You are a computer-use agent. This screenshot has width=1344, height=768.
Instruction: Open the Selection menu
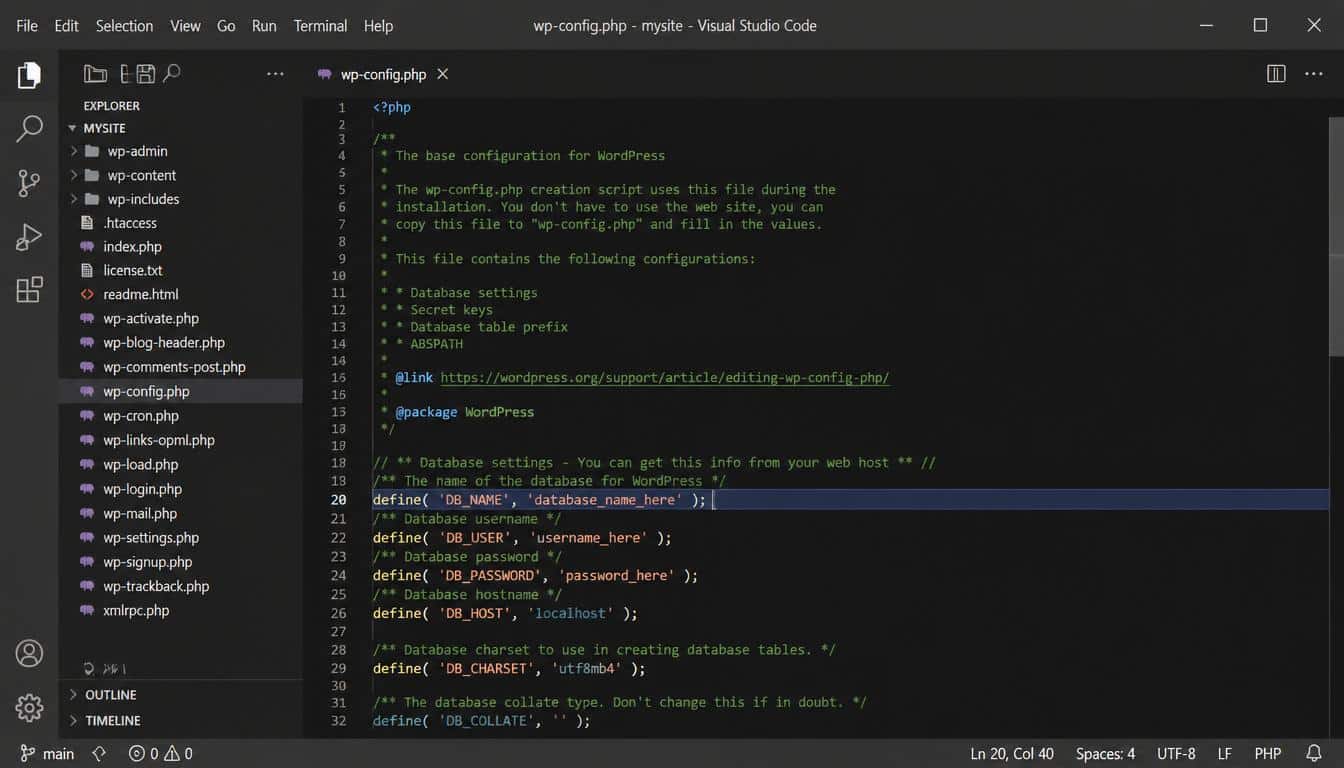pyautogui.click(x=125, y=26)
